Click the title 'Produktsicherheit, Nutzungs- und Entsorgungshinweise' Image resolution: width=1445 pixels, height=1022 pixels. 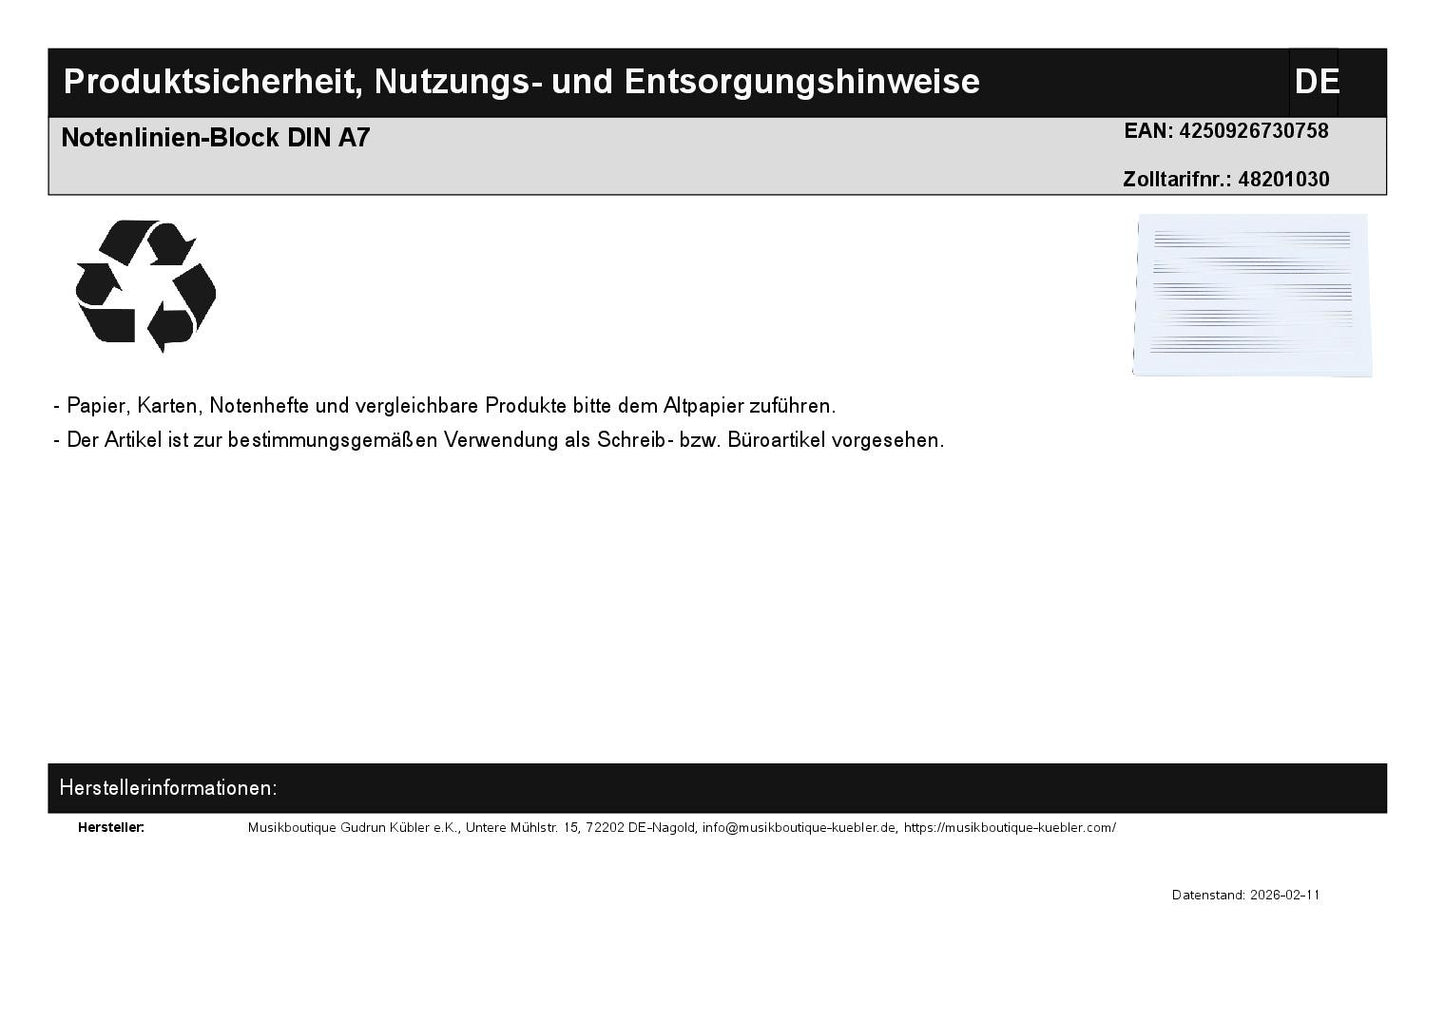tap(521, 82)
